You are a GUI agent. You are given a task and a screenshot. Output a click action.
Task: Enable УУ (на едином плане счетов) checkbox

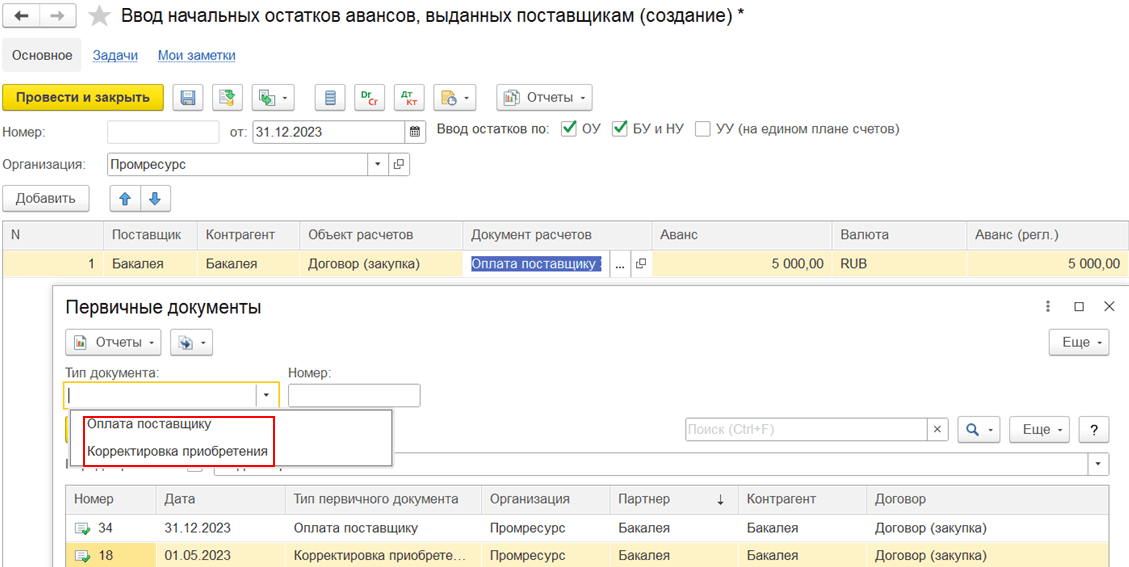pos(703,129)
